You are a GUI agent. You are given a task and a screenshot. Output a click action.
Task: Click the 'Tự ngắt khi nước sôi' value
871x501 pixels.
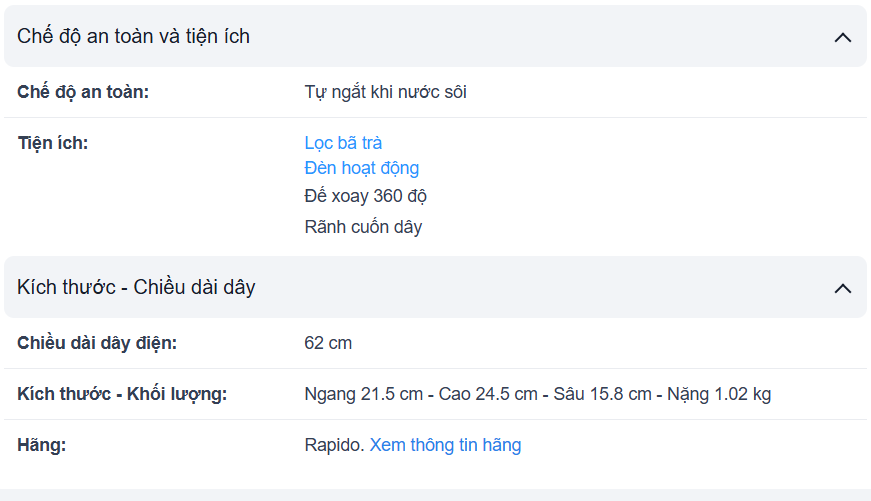(x=385, y=93)
